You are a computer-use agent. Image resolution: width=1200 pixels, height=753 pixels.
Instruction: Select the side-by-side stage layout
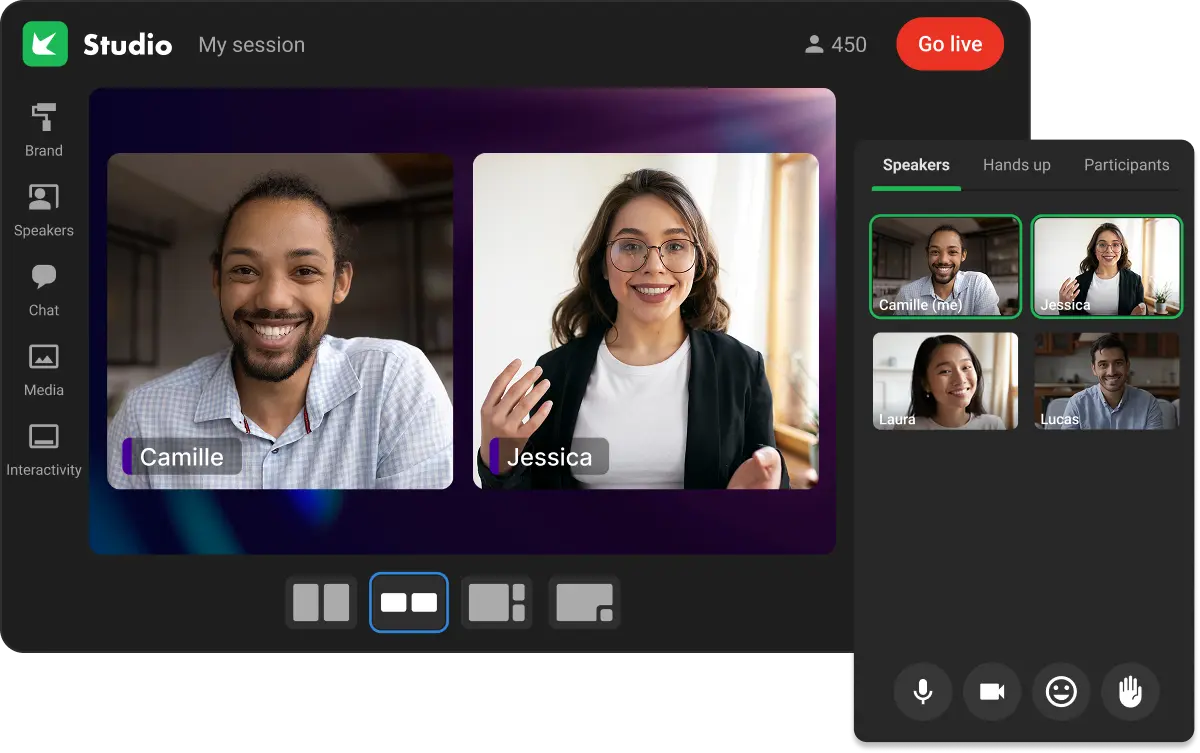coord(408,602)
